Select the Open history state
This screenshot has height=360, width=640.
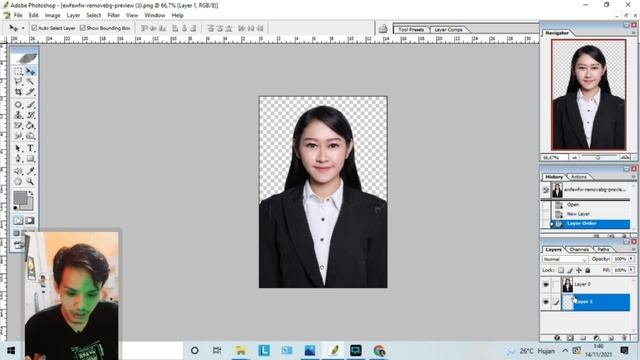589,204
